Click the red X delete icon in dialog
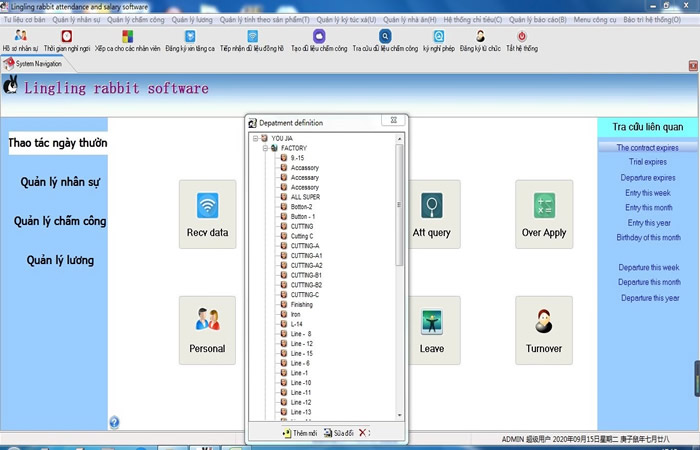This screenshot has height=450, width=700. (362, 433)
